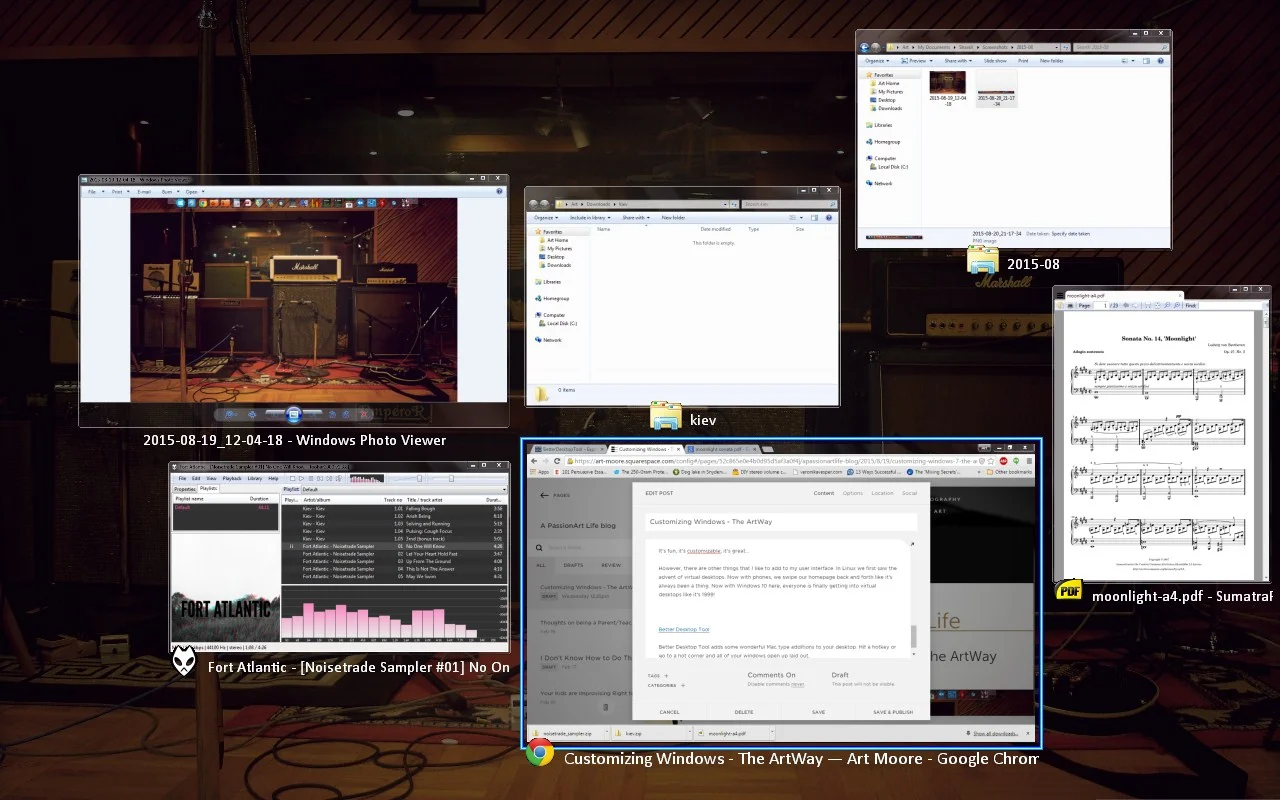Click the help icon in Photo Viewer toolbar
The width and height of the screenshot is (1280, 800).
click(499, 191)
